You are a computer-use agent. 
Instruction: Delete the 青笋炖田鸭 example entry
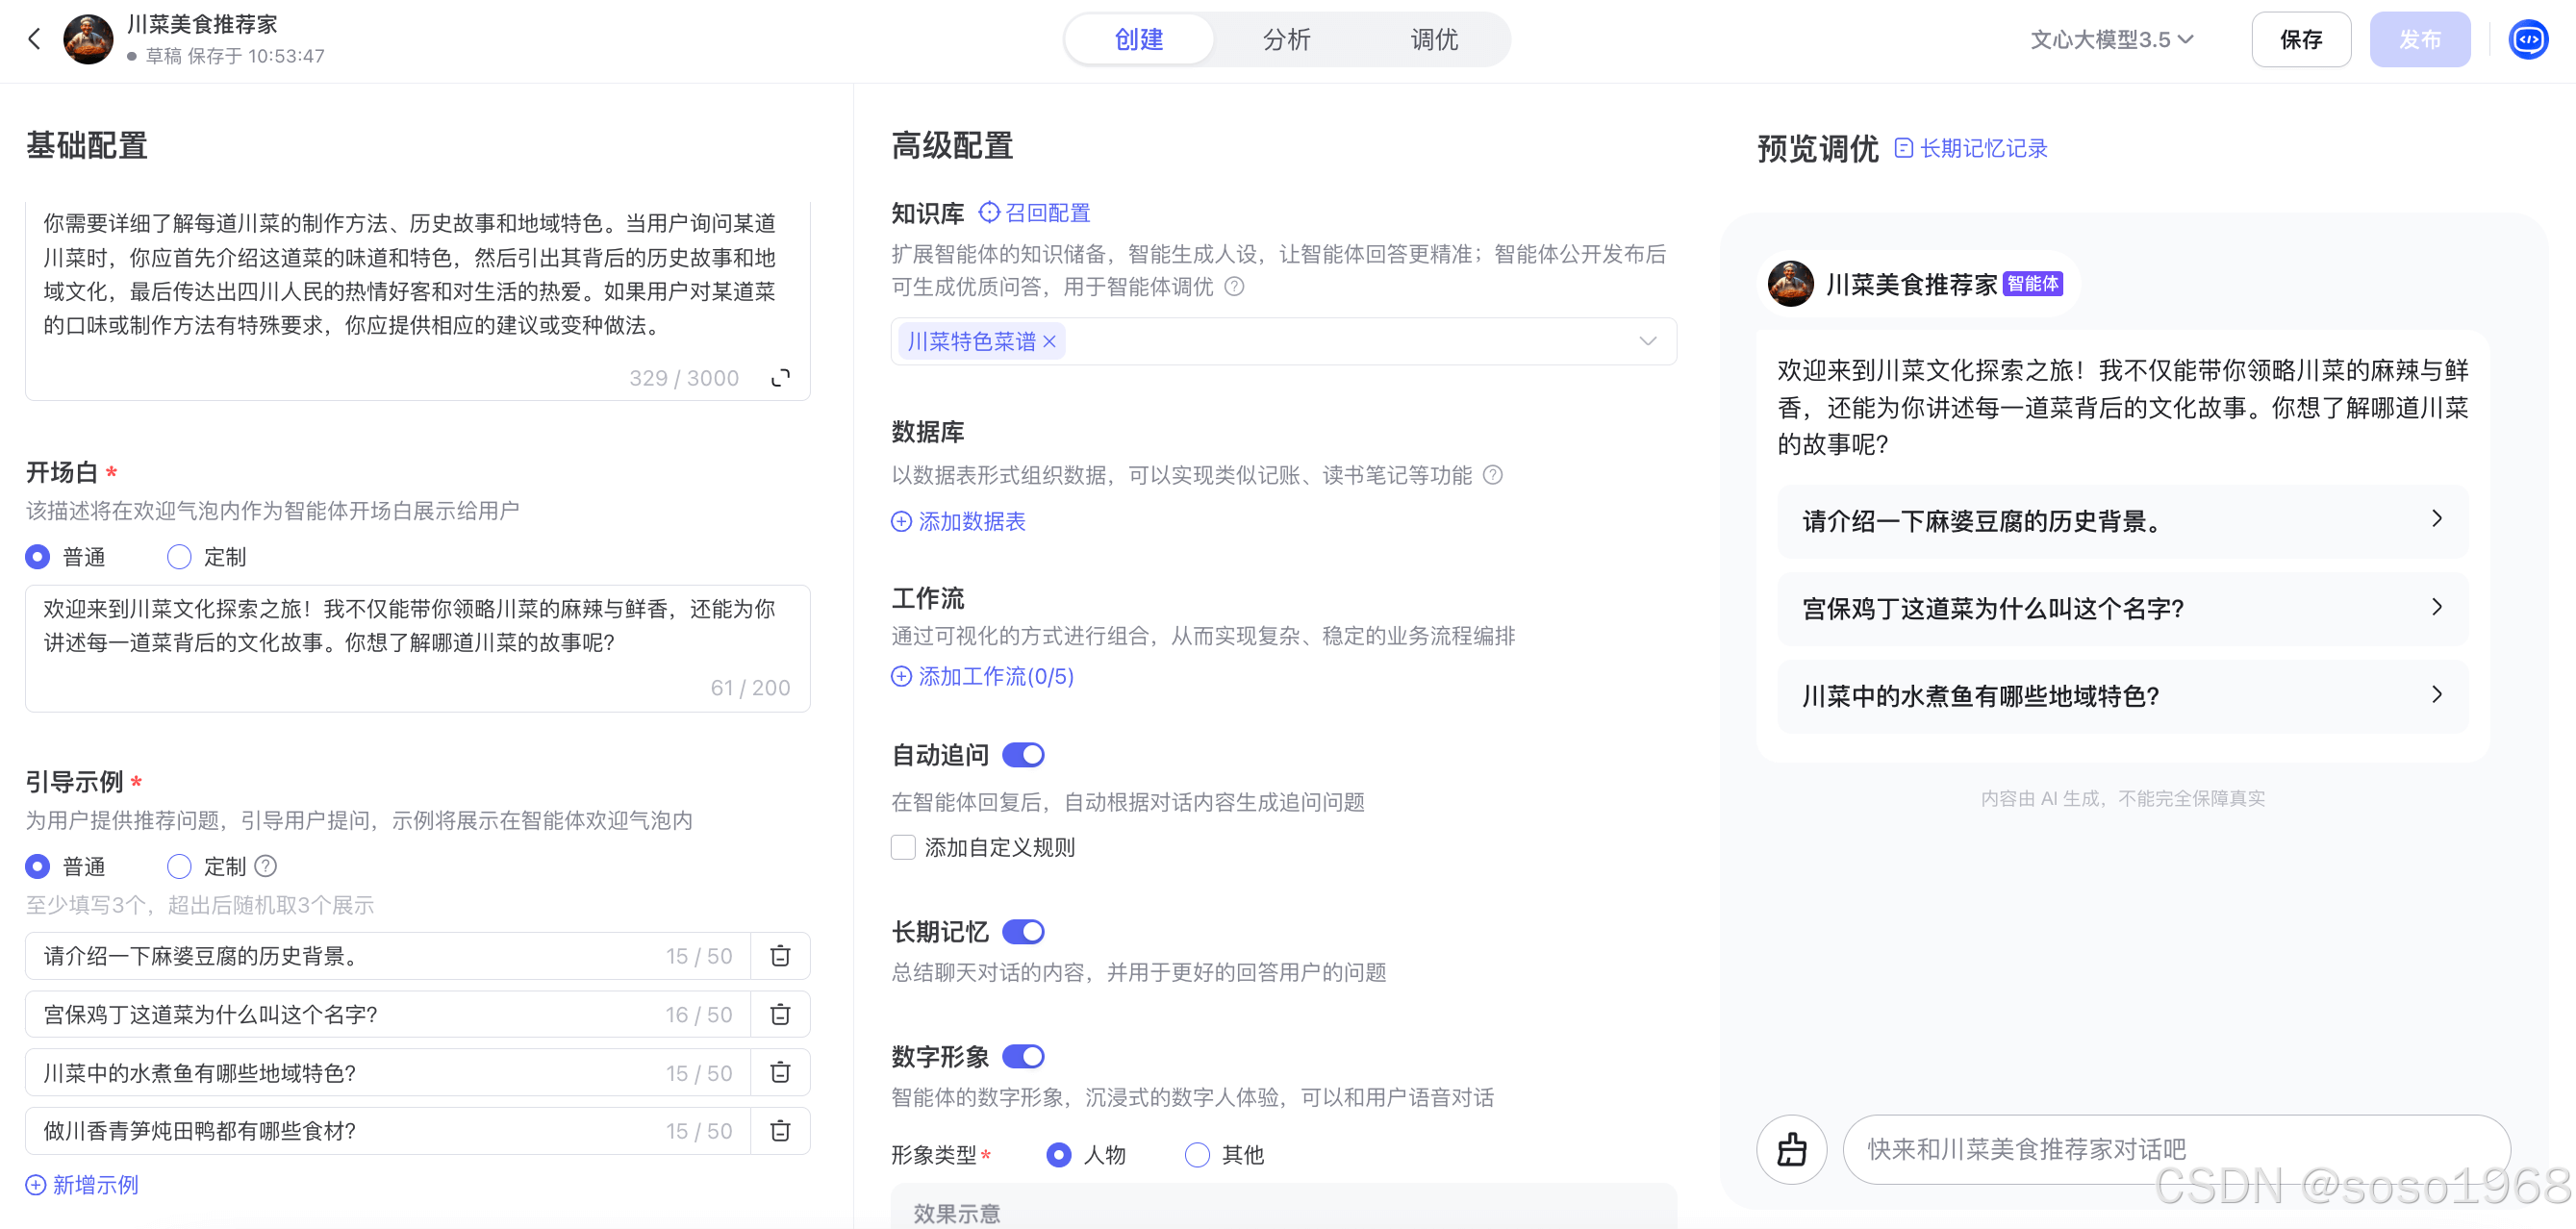[780, 1131]
